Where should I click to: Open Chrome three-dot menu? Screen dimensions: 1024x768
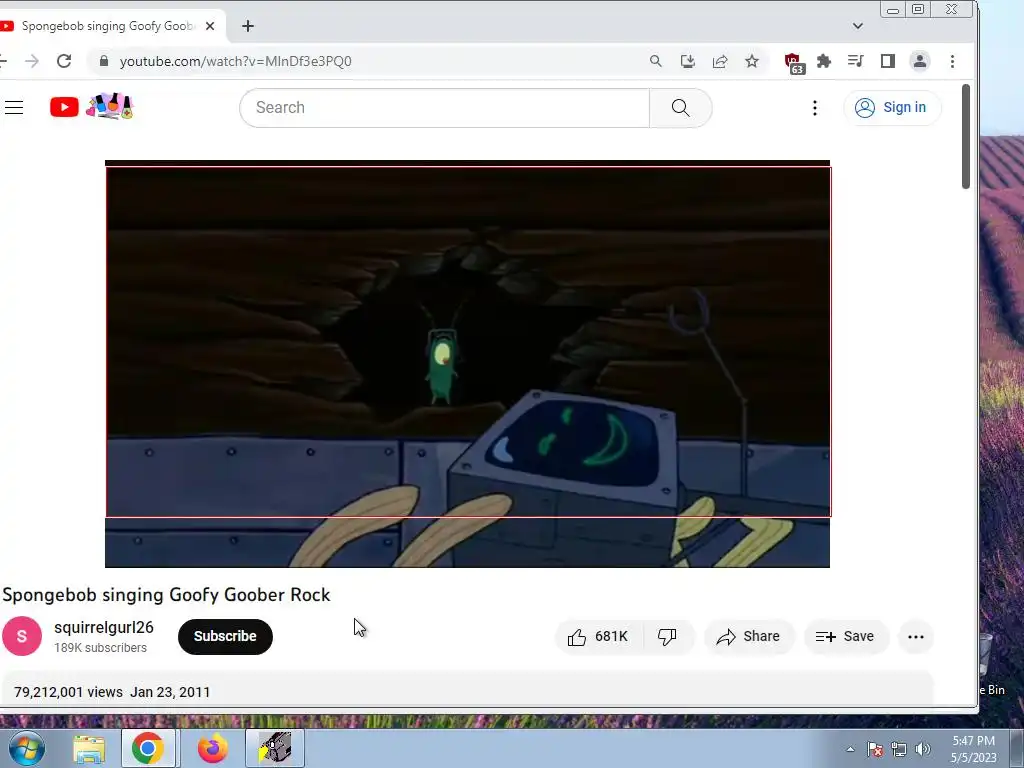point(952,61)
